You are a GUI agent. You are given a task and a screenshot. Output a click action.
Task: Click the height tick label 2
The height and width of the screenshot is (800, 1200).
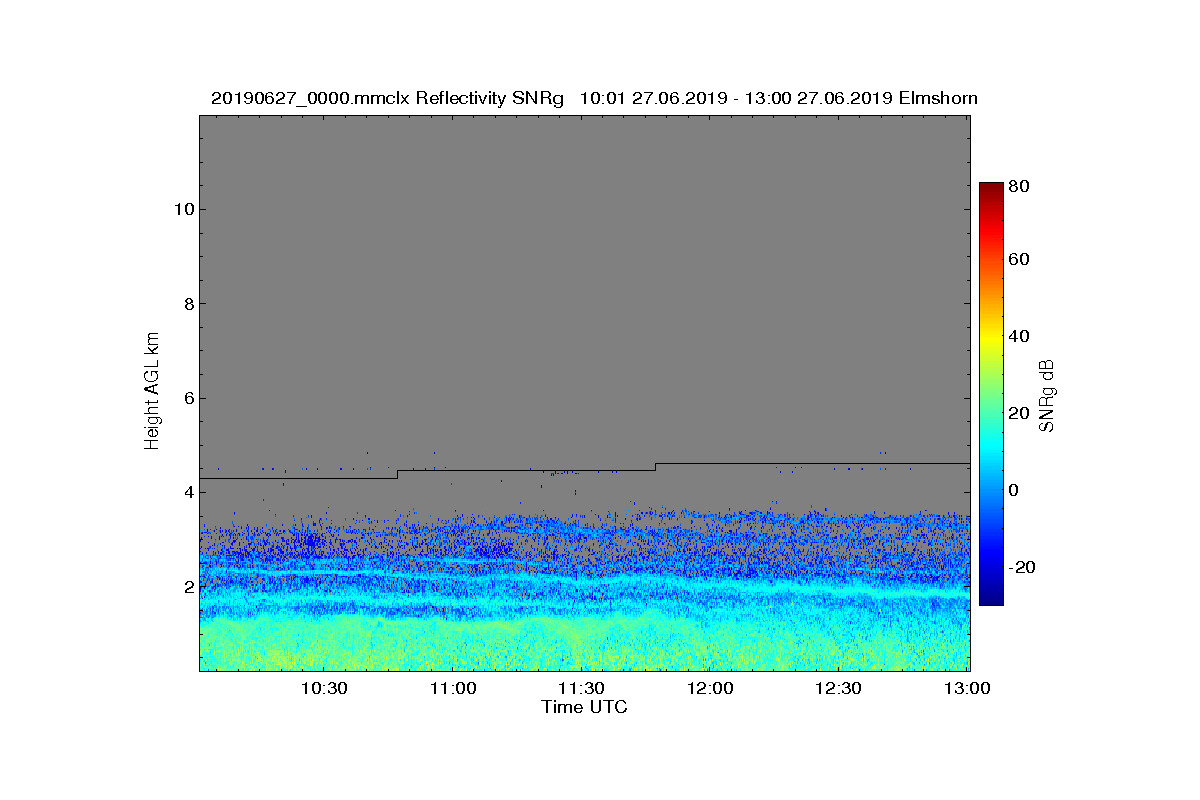187,587
